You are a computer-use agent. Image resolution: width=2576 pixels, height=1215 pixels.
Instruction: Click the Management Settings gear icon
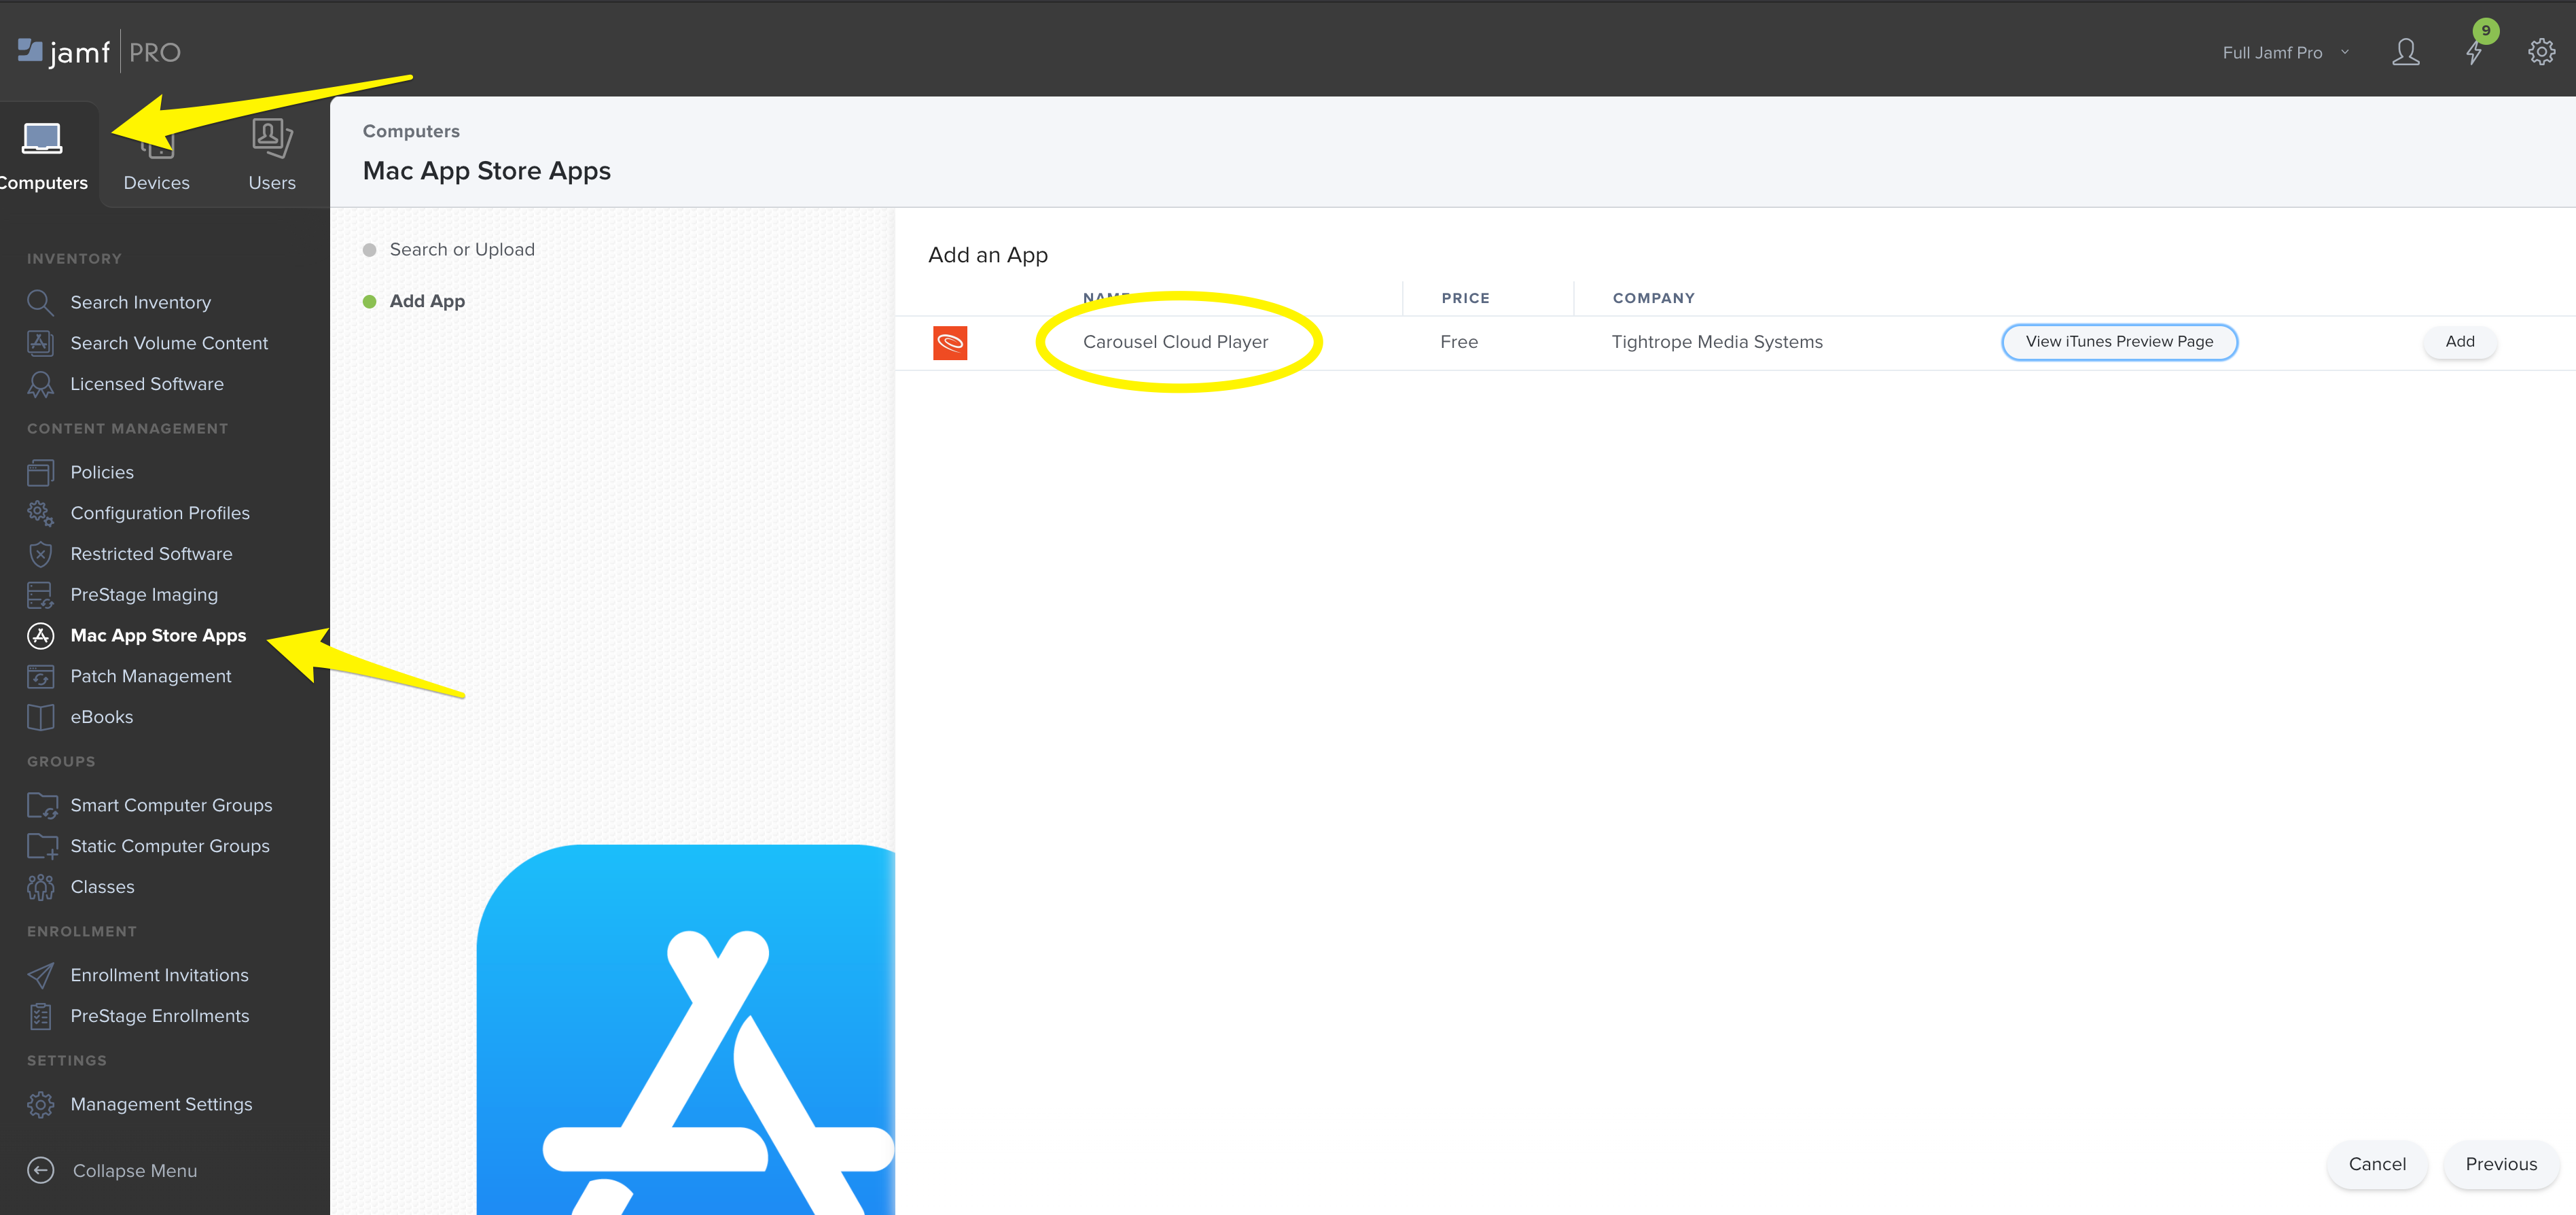click(x=40, y=1105)
